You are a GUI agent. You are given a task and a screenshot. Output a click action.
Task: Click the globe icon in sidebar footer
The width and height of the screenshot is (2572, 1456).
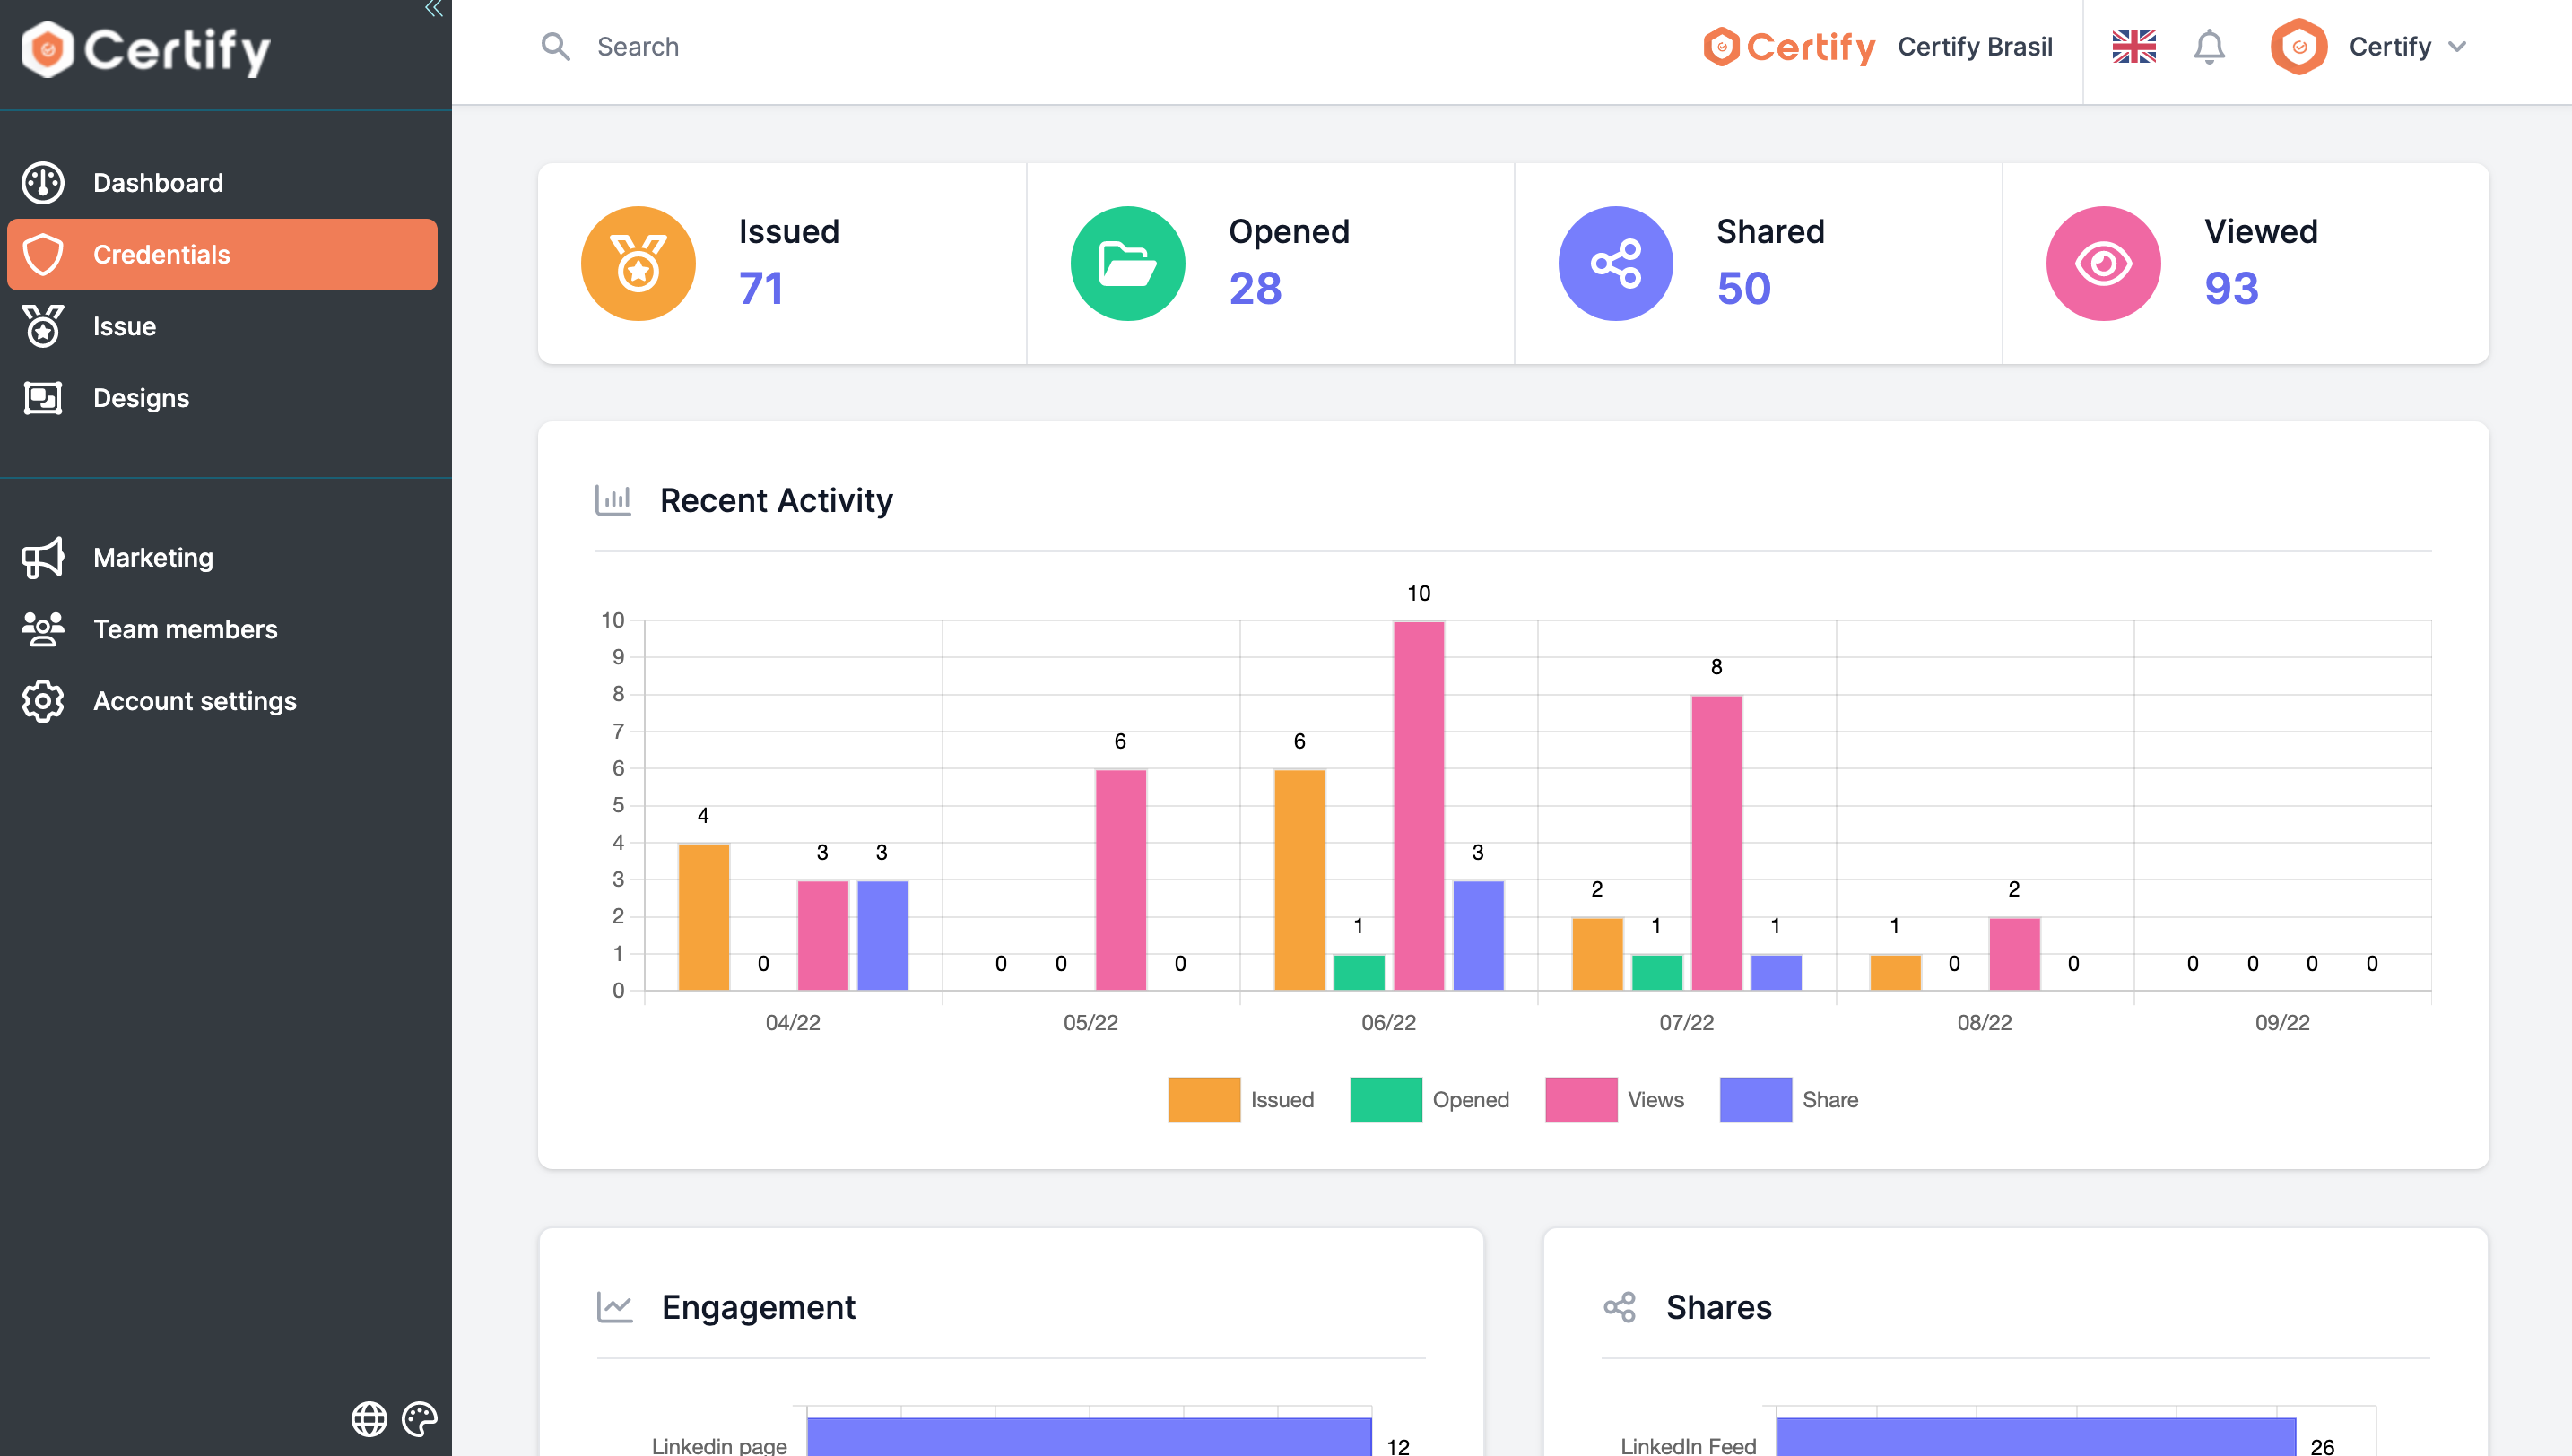point(369,1418)
